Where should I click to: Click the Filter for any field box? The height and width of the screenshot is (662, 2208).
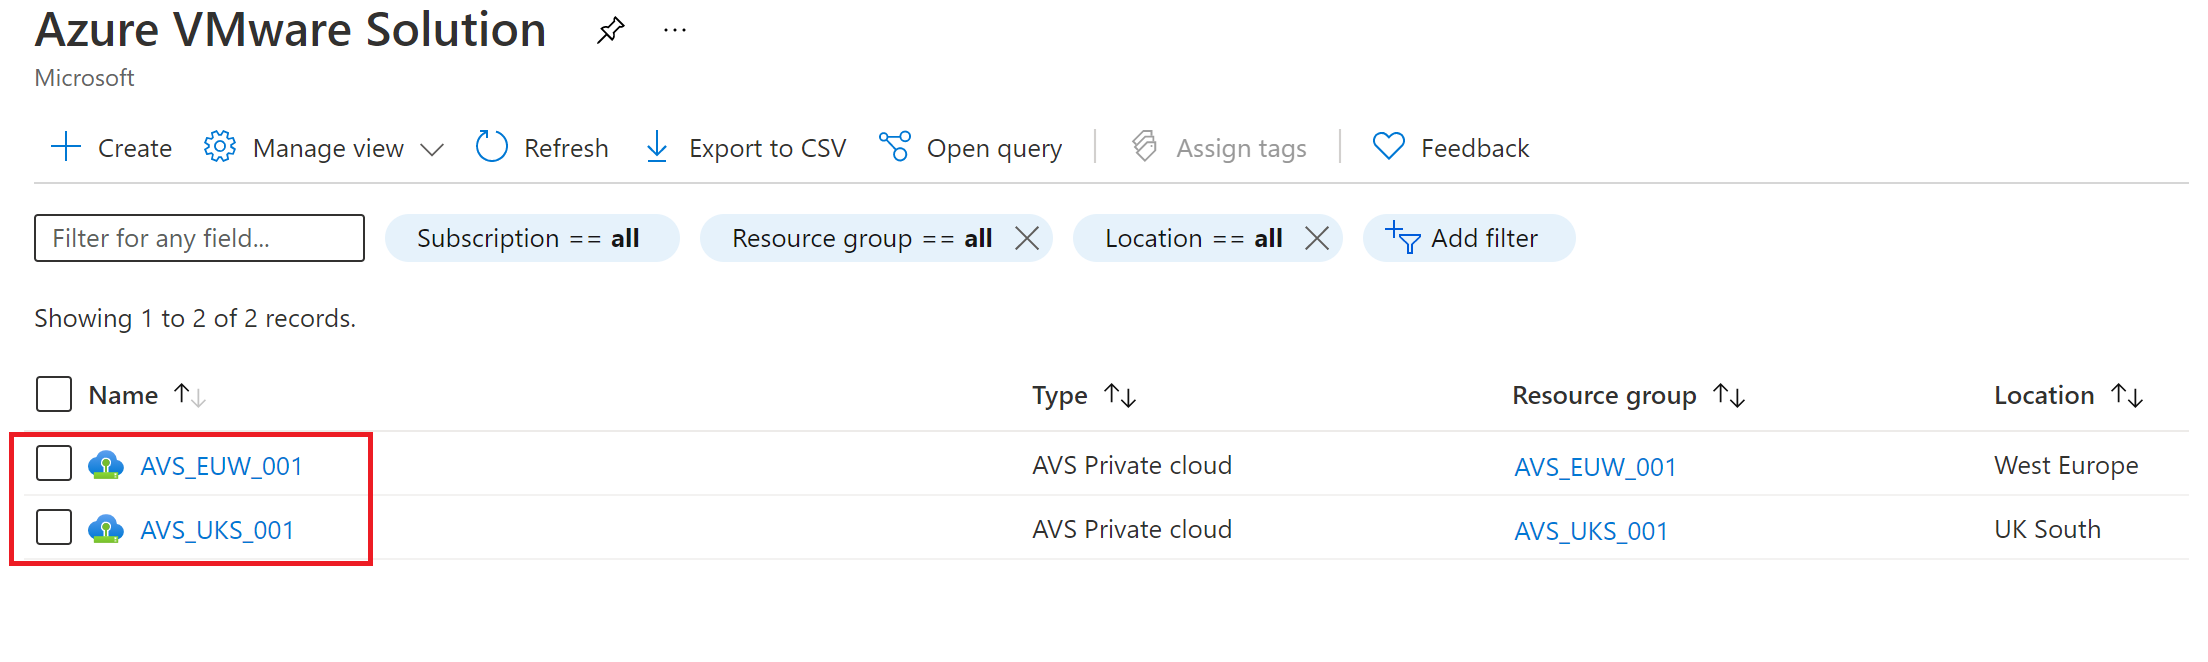(x=199, y=238)
